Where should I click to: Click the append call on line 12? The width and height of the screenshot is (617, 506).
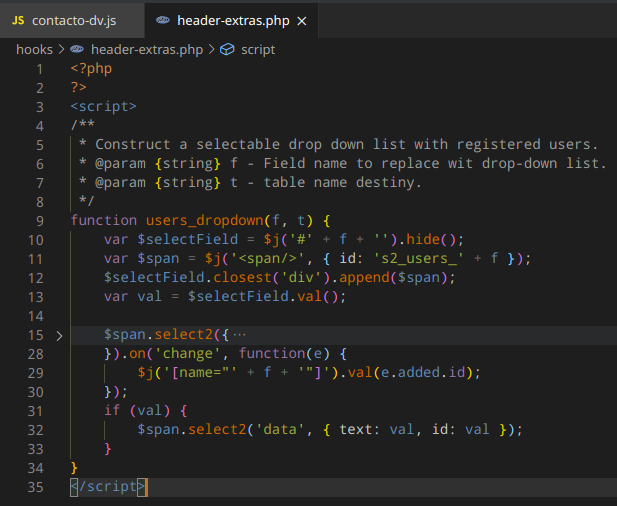click(364, 278)
